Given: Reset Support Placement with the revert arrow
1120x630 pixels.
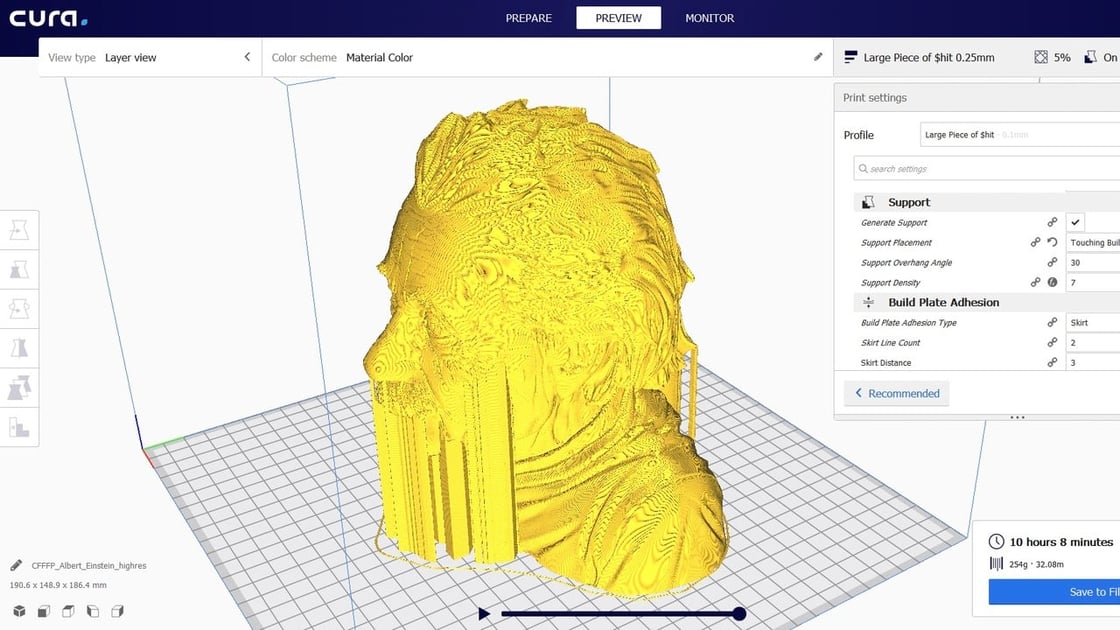Looking at the screenshot, I should pos(1050,242).
